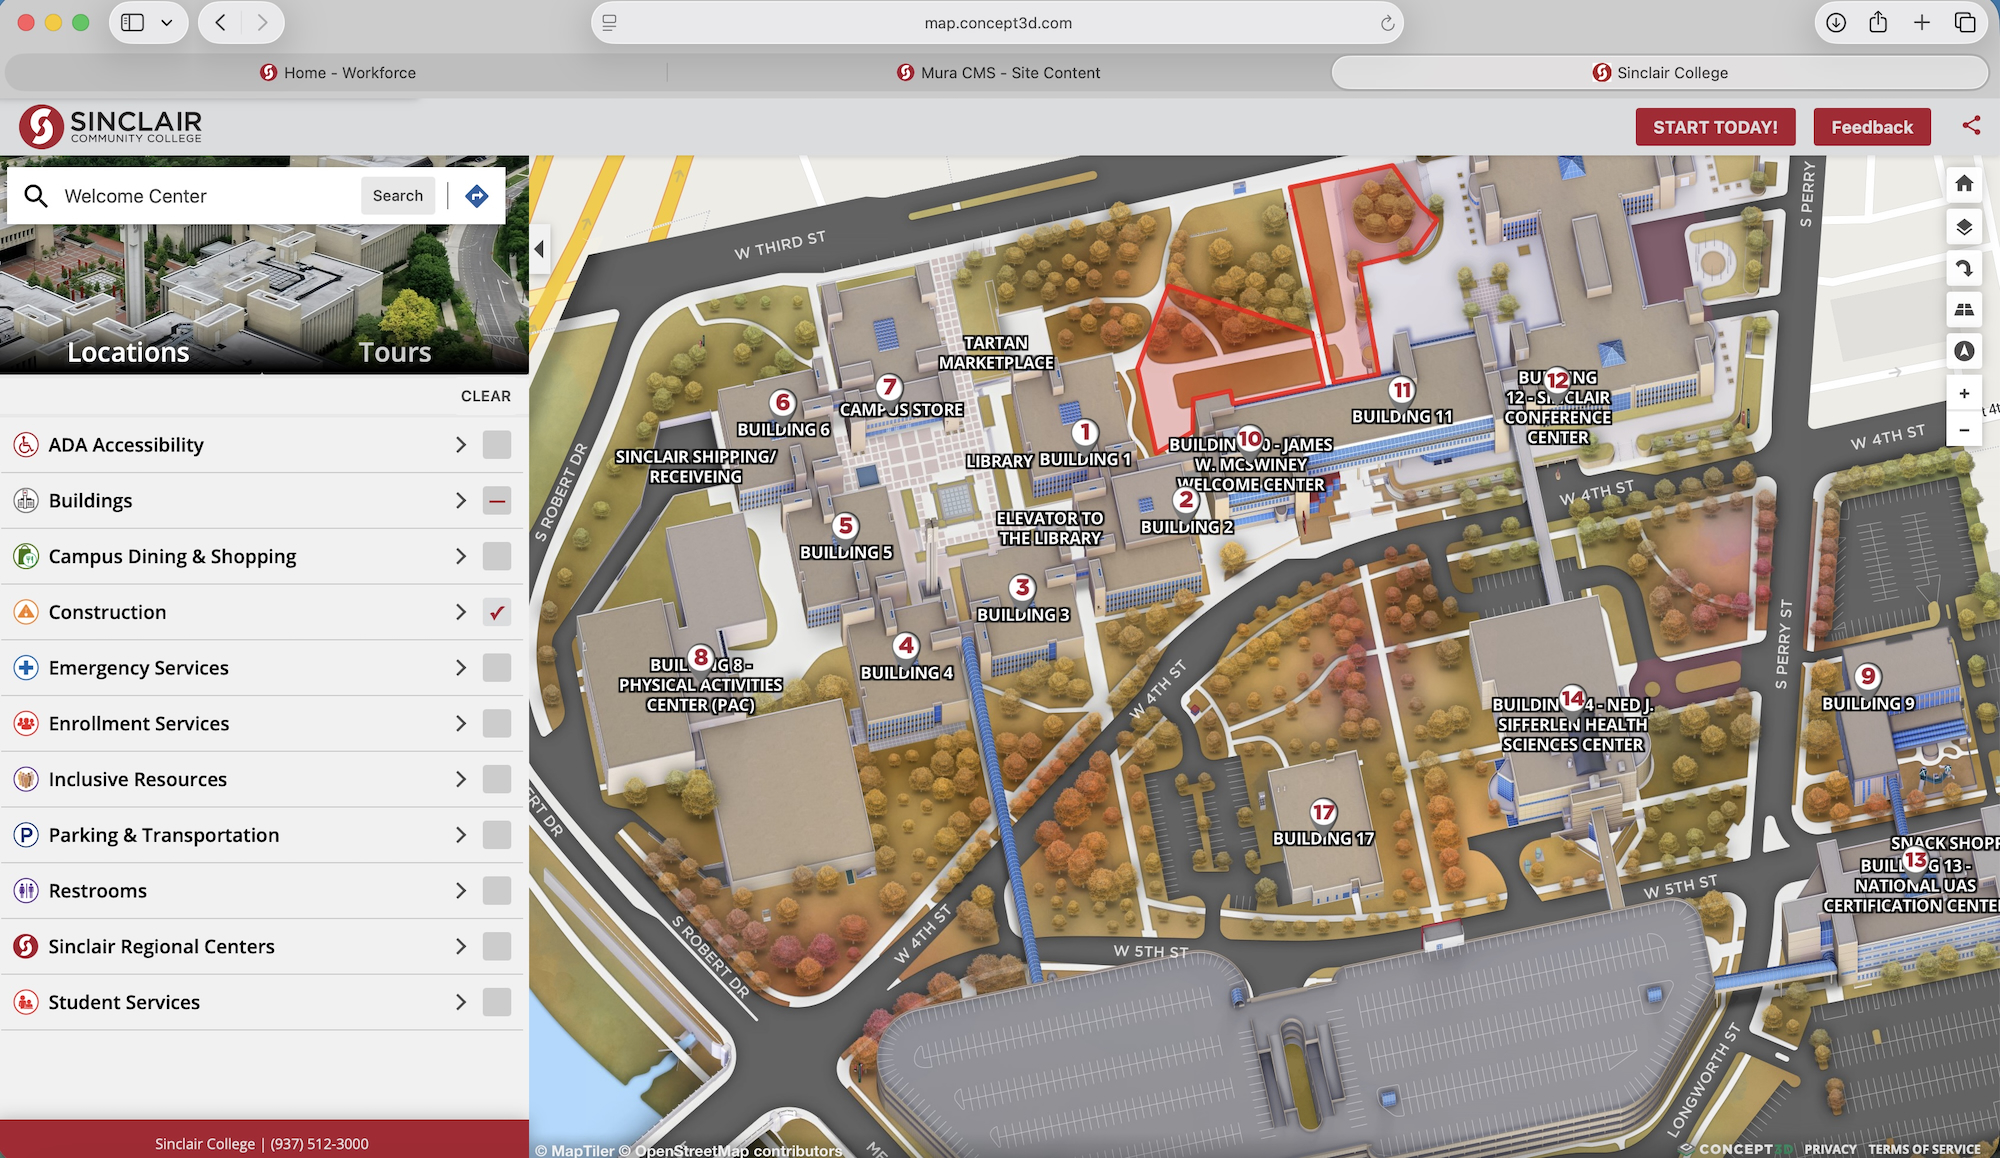Open the map layers icon
Screen dimensions: 2000x1158
point(1964,227)
